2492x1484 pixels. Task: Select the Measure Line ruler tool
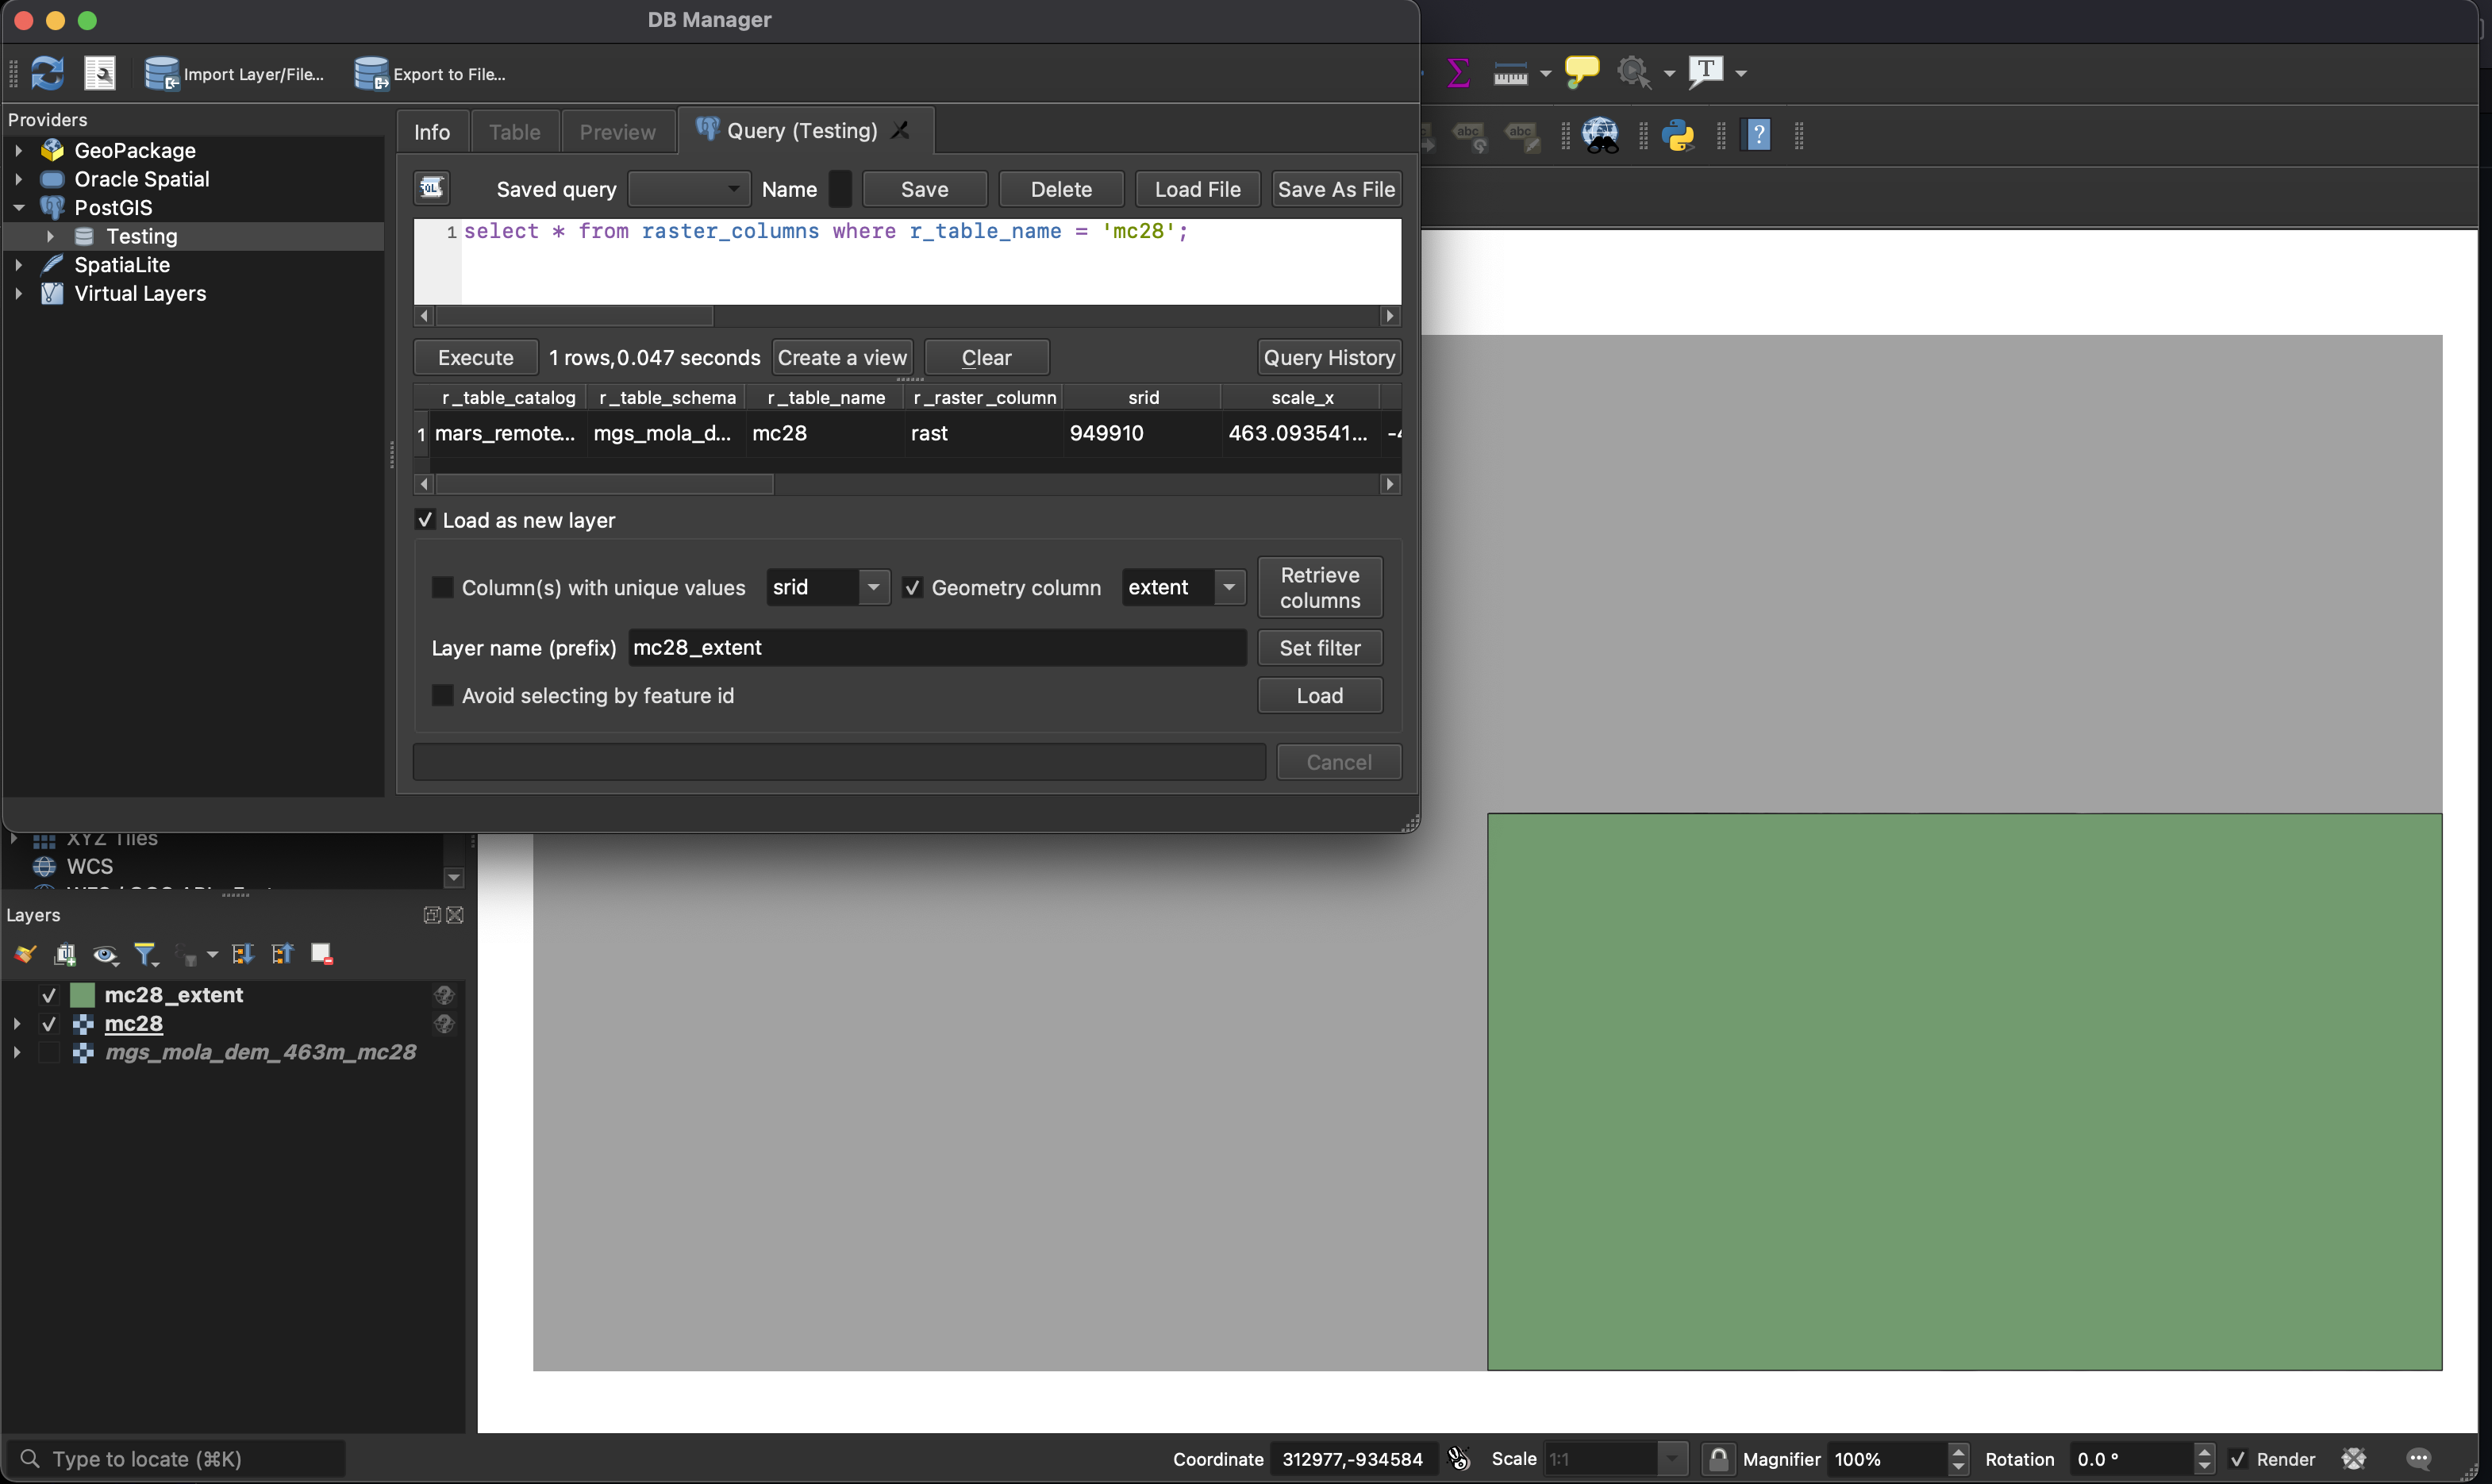point(1510,73)
